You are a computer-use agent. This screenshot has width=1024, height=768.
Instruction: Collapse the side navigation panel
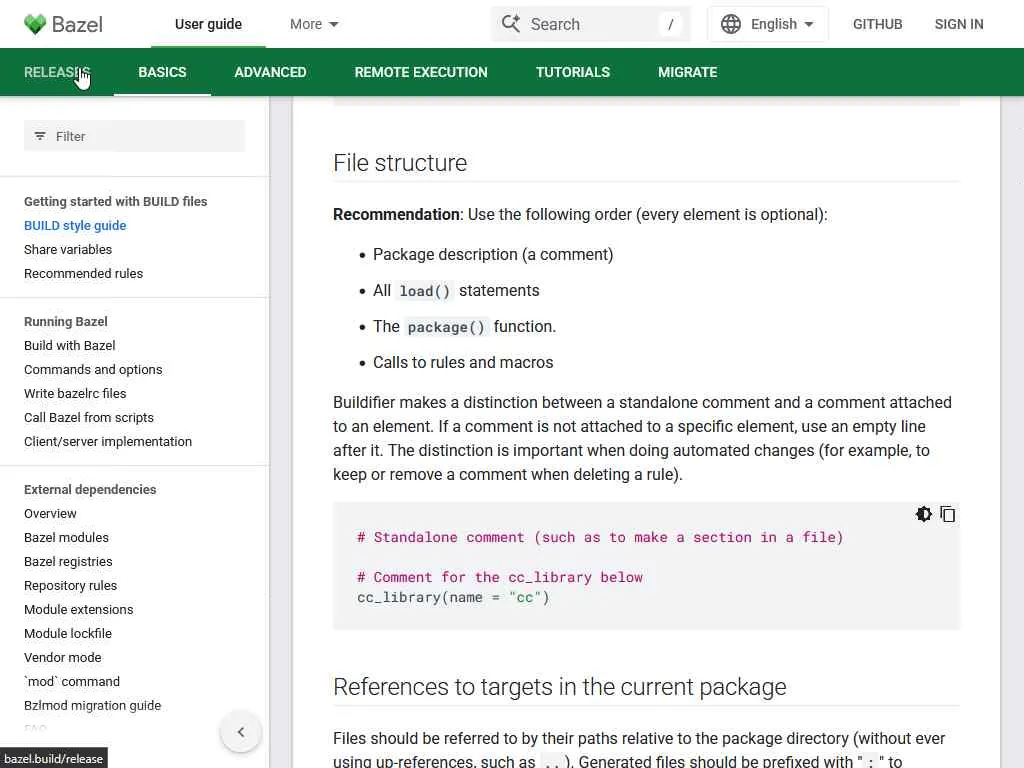240,732
